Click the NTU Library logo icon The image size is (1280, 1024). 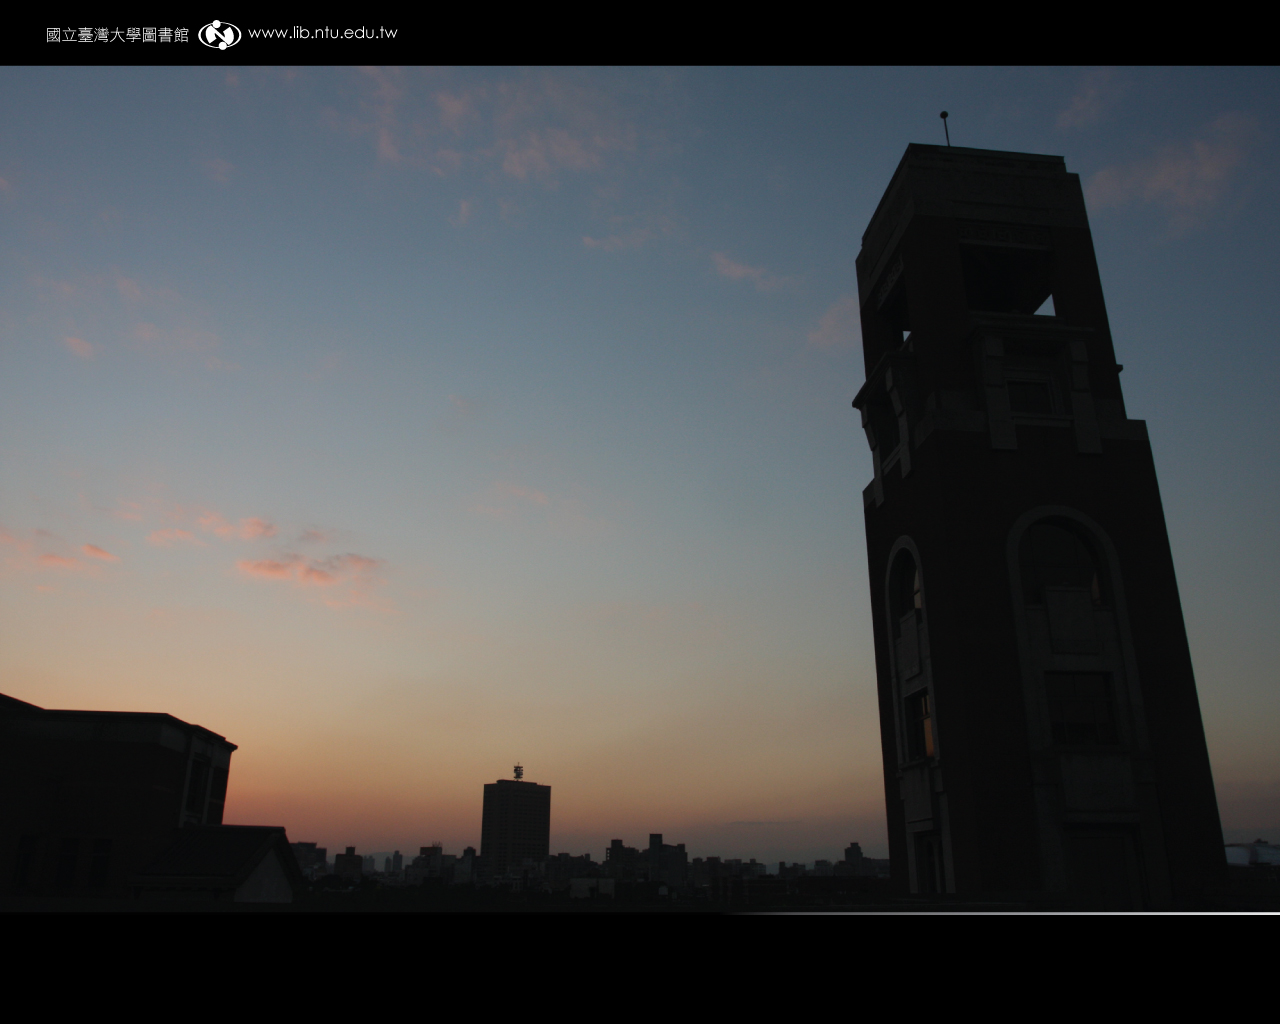click(220, 34)
